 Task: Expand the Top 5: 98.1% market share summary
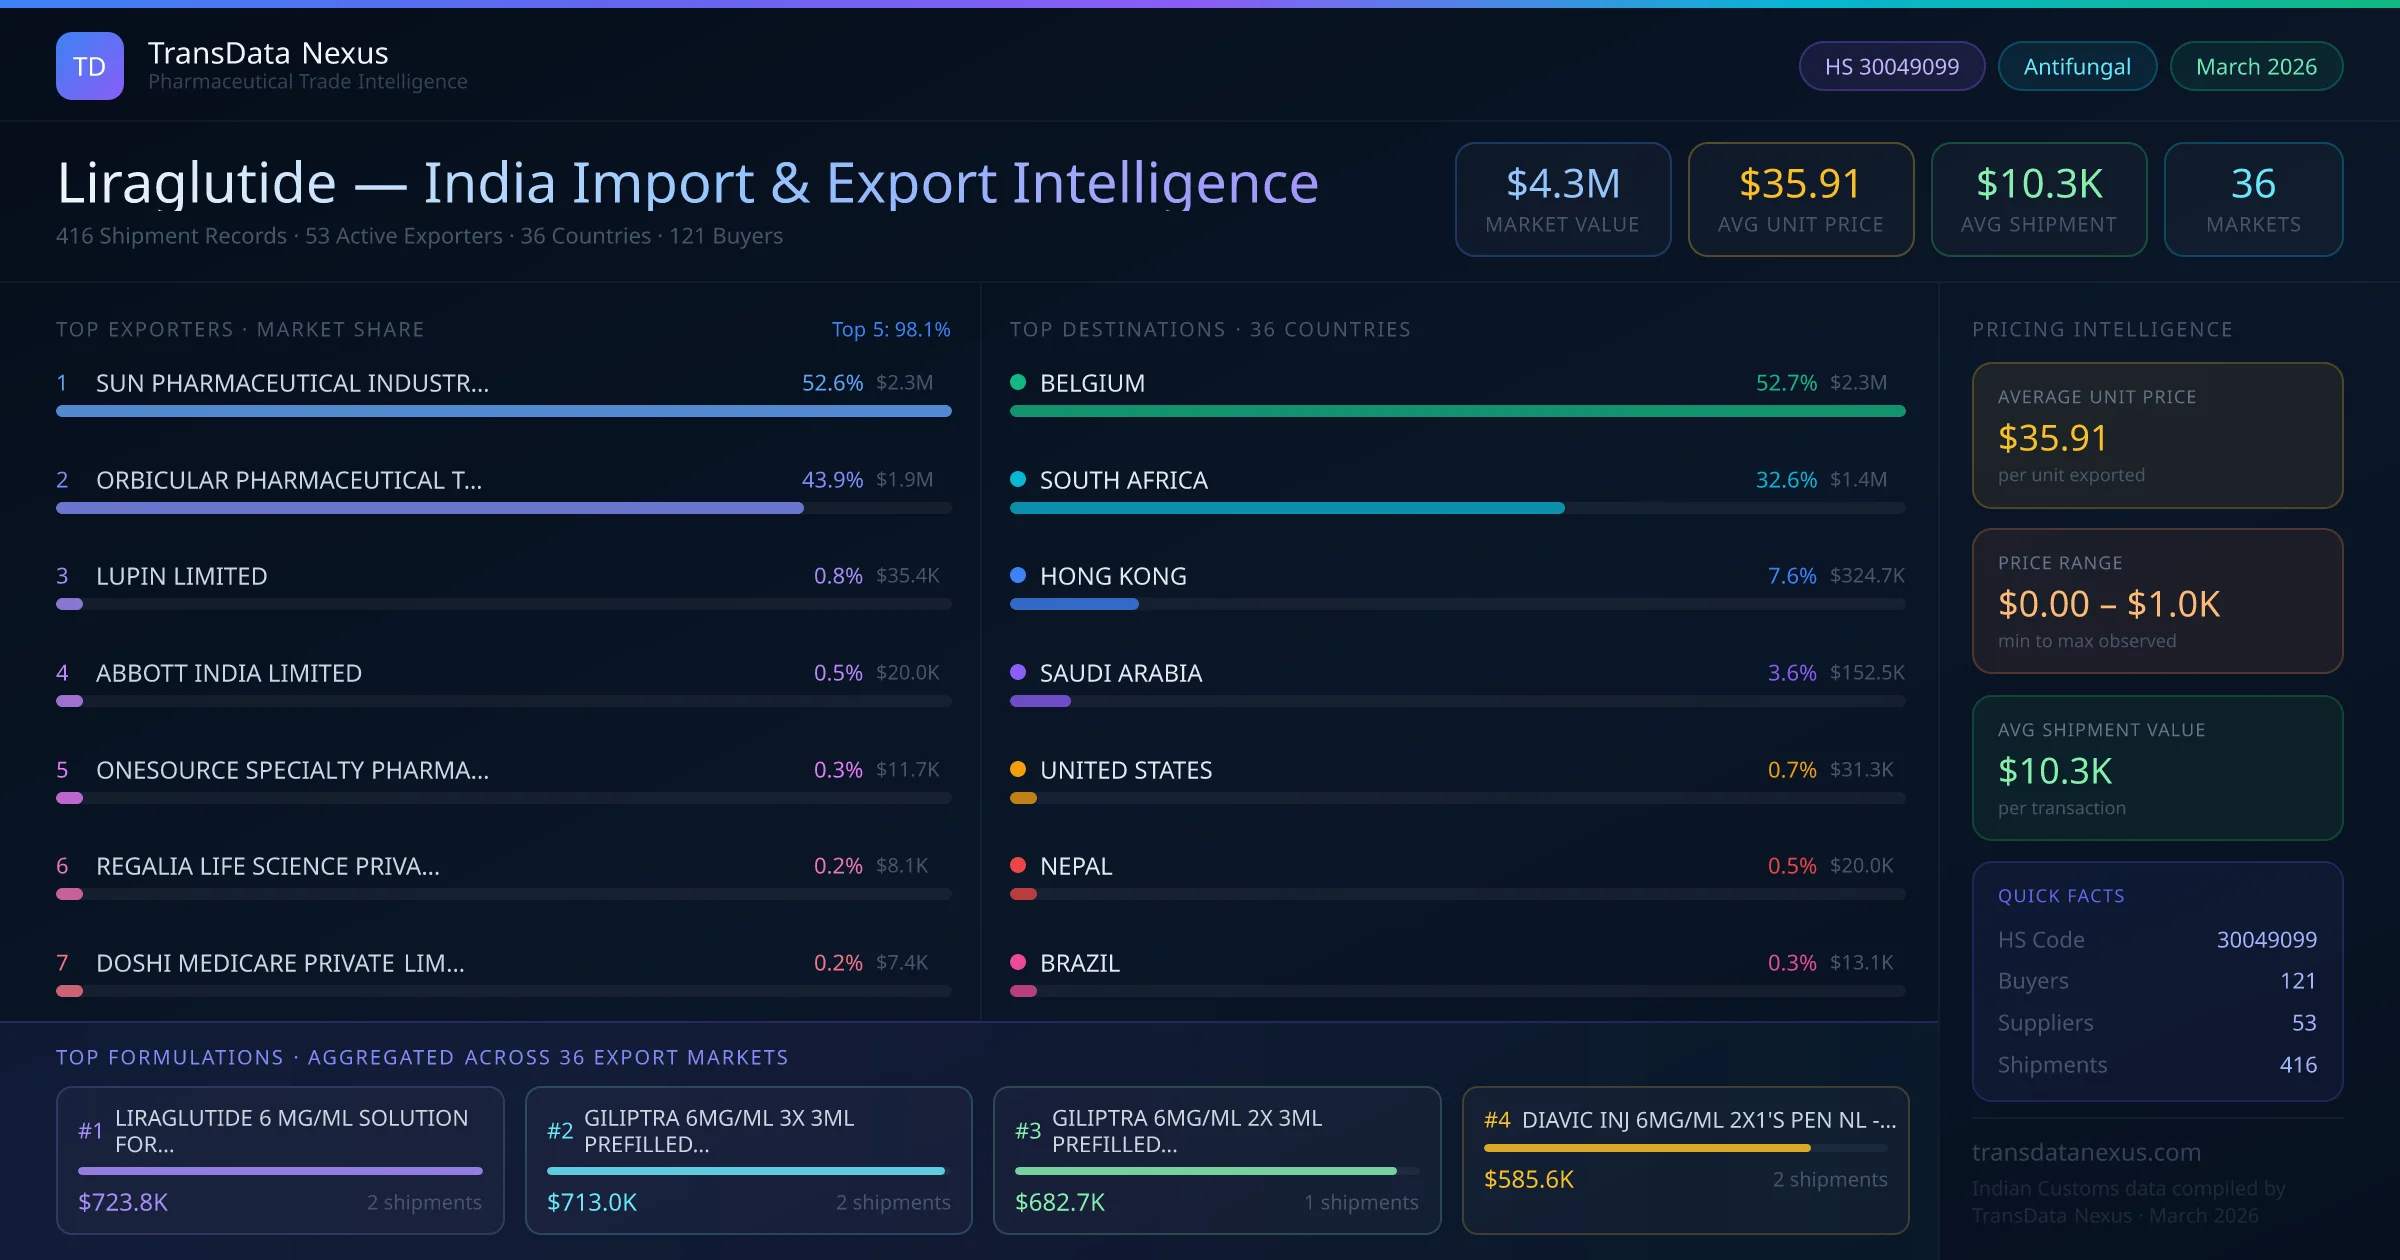[891, 328]
